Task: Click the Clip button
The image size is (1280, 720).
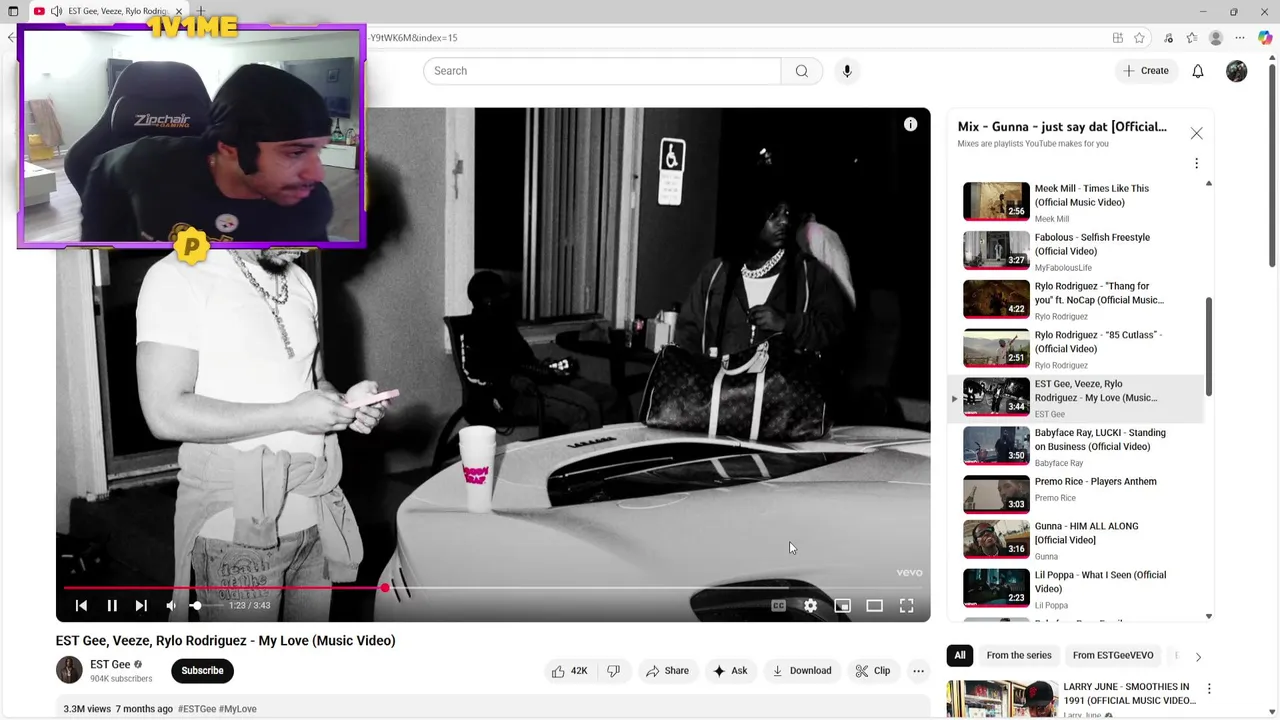Action: pos(872,671)
